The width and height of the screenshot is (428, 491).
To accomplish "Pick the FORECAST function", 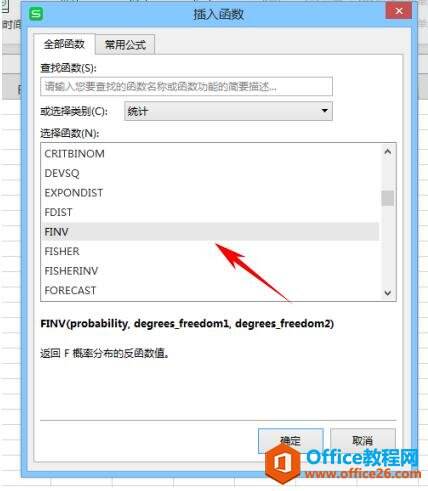I will pos(210,290).
